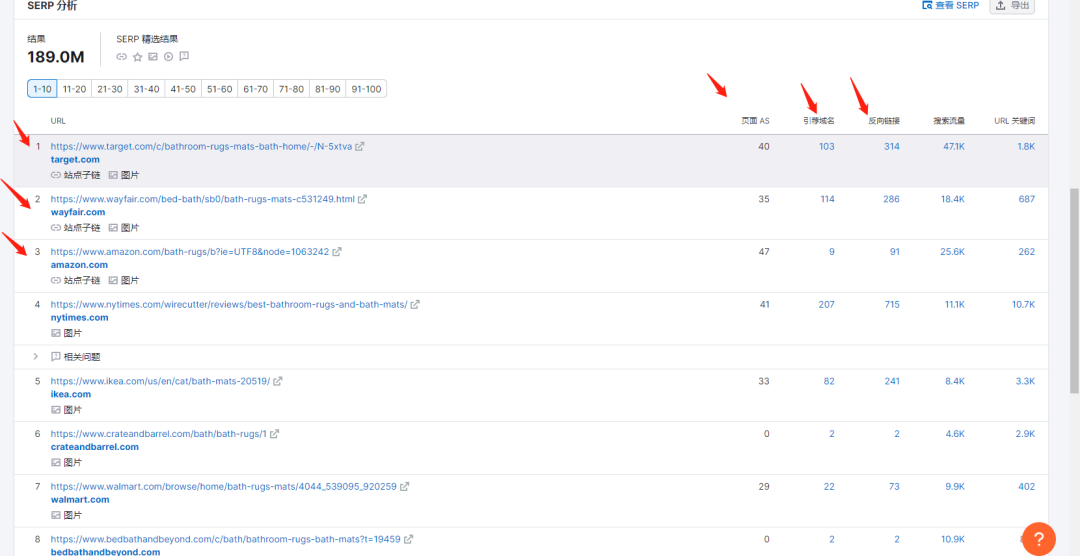Click the vertical scrollbar on the right

click(x=1074, y=290)
